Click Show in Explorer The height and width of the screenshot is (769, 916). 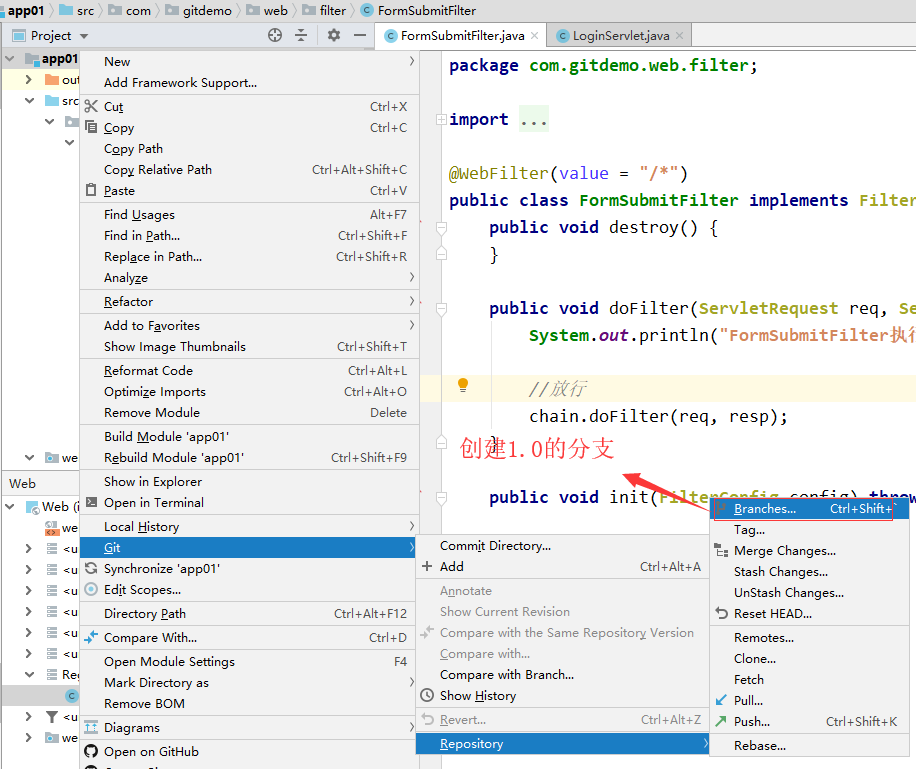point(249,482)
